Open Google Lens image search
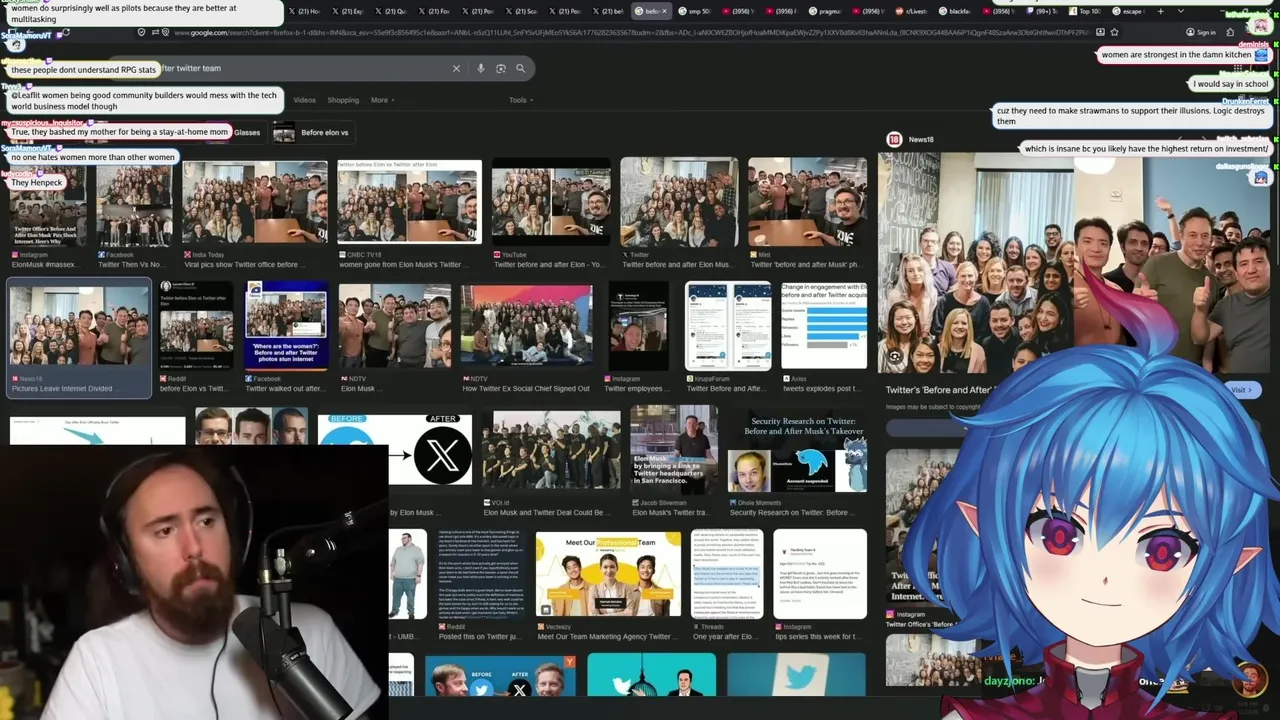The image size is (1280, 720). click(x=501, y=68)
